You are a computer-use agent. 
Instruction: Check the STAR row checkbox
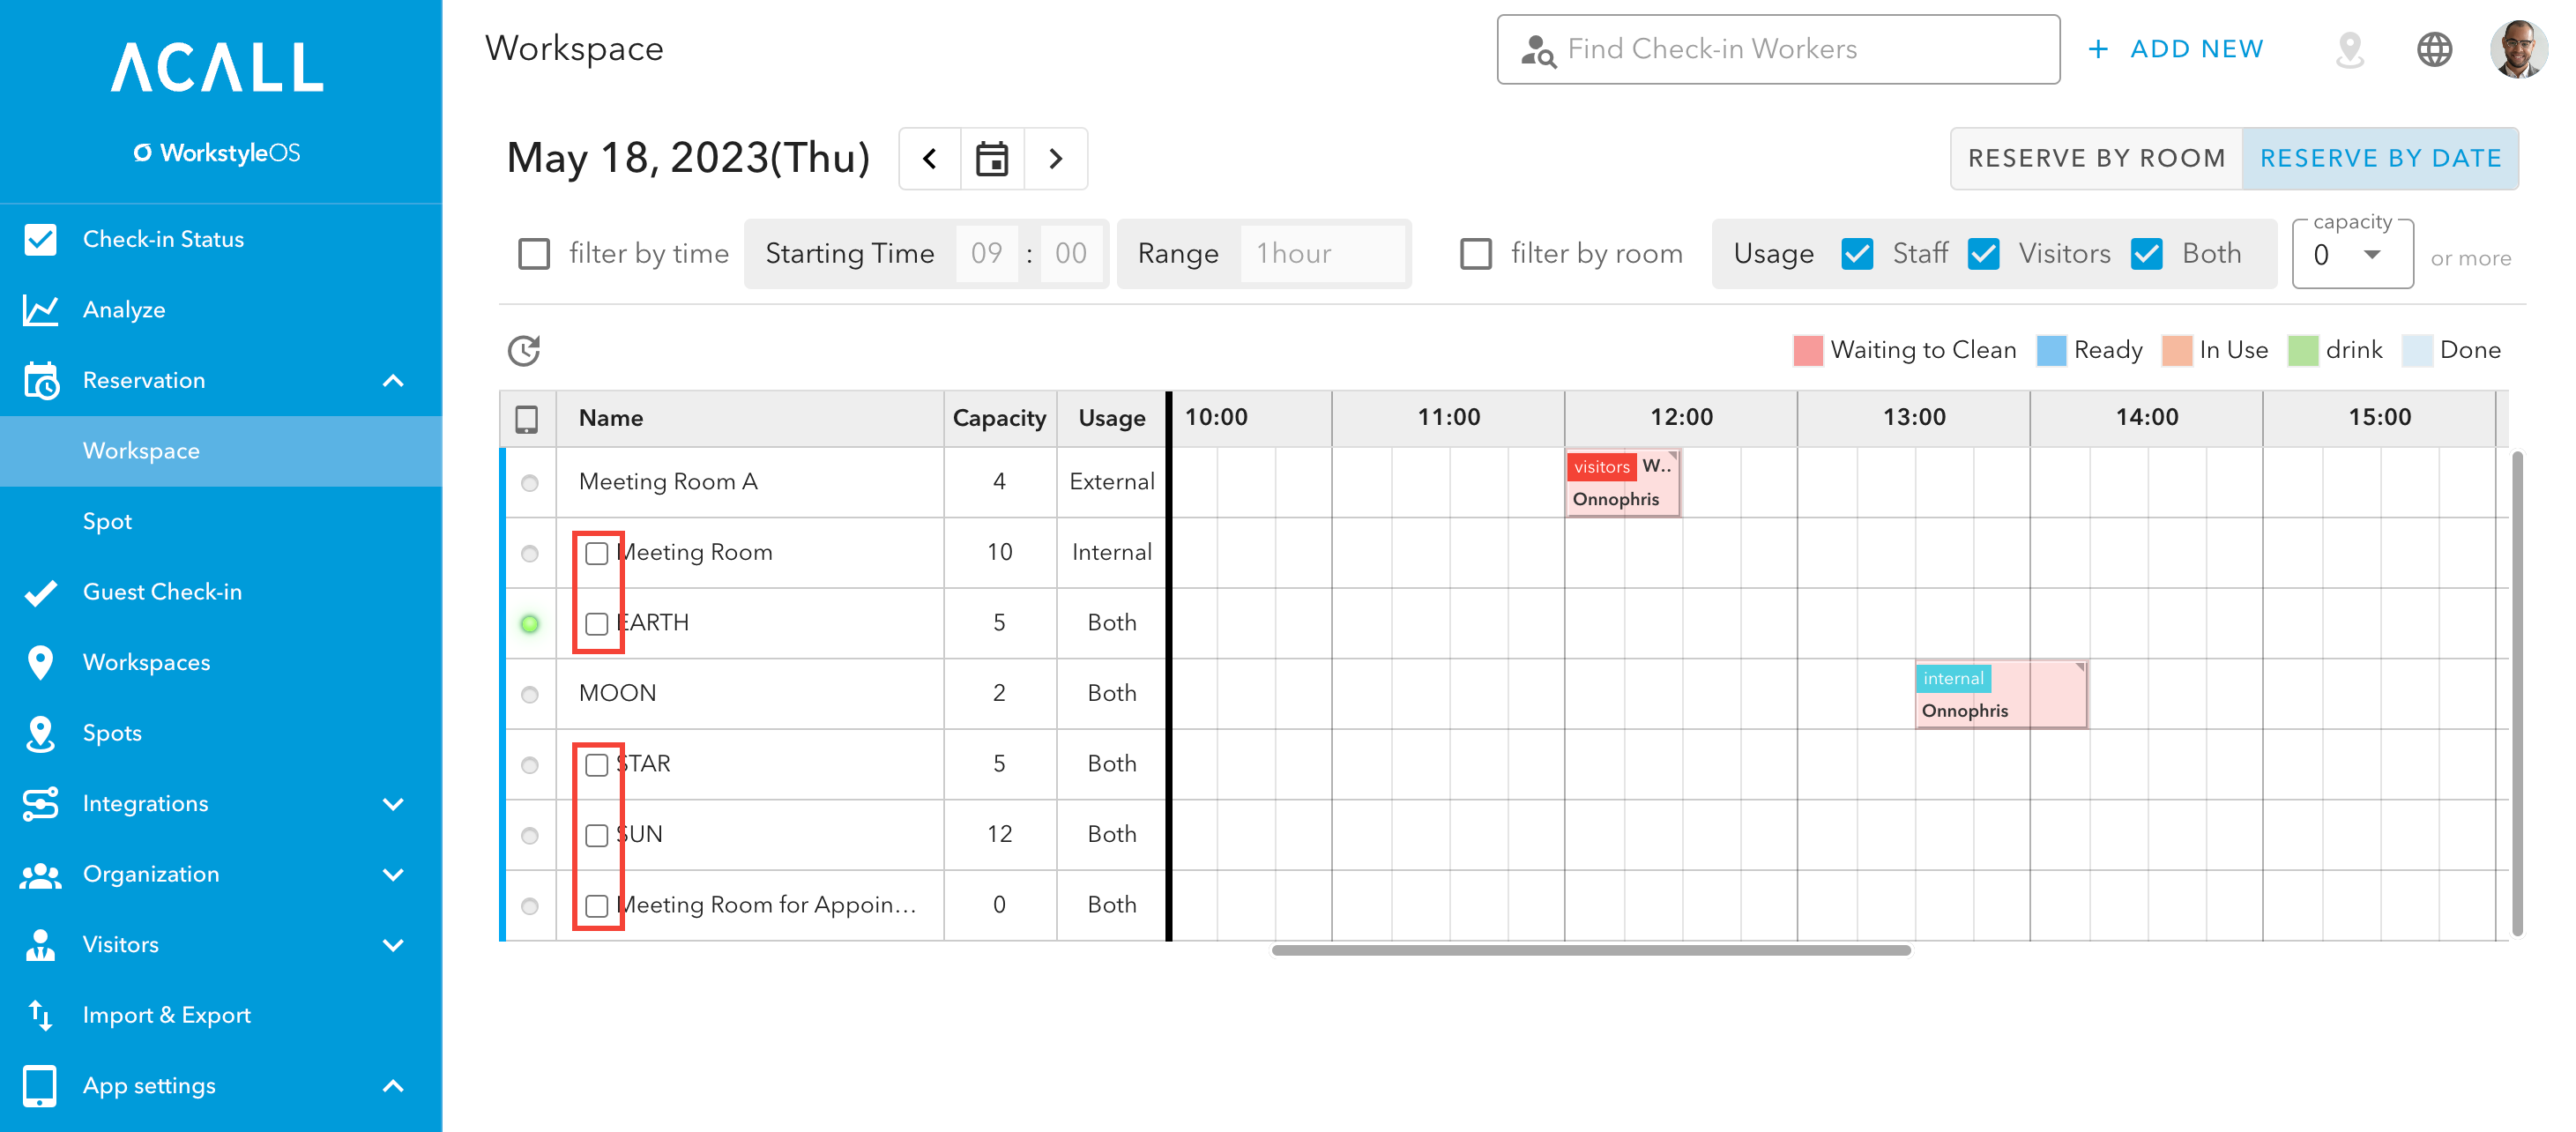pos(597,765)
